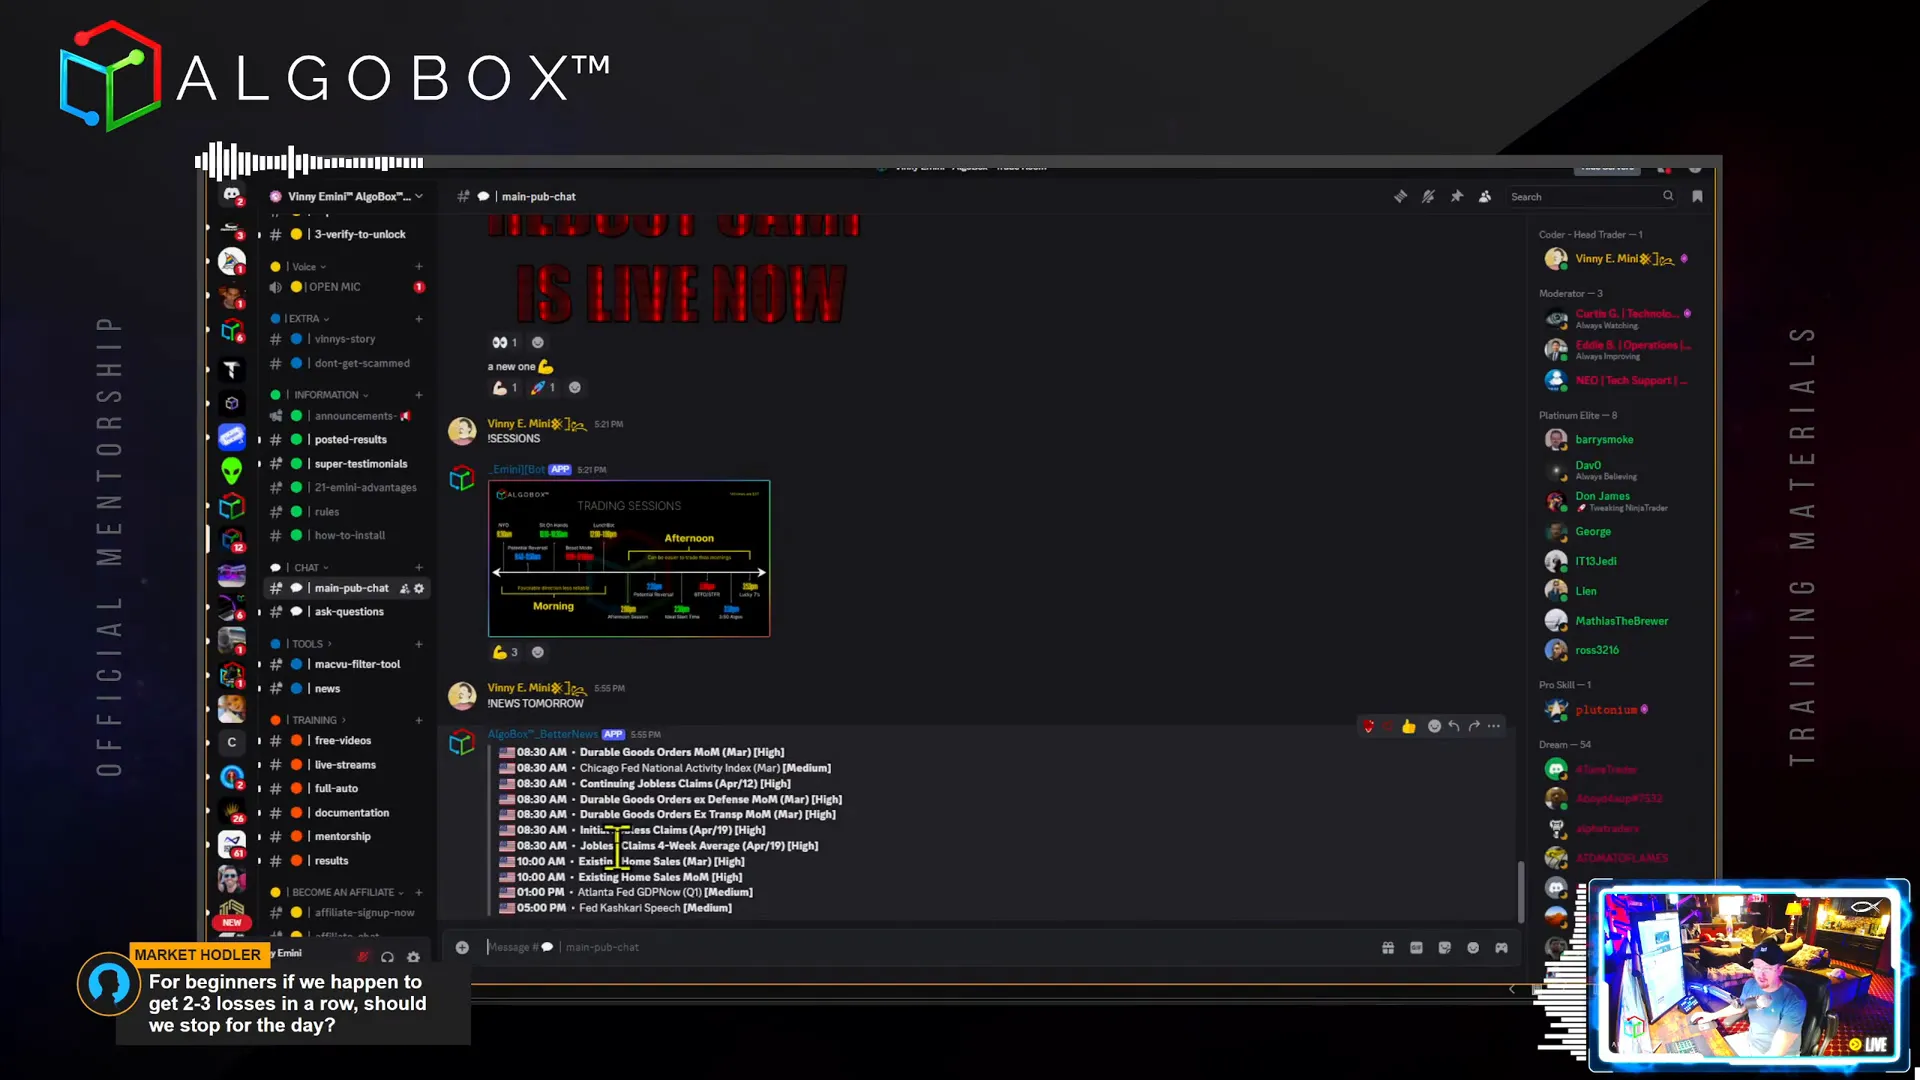Toggle the rocket reaction with count 1

pos(543,387)
